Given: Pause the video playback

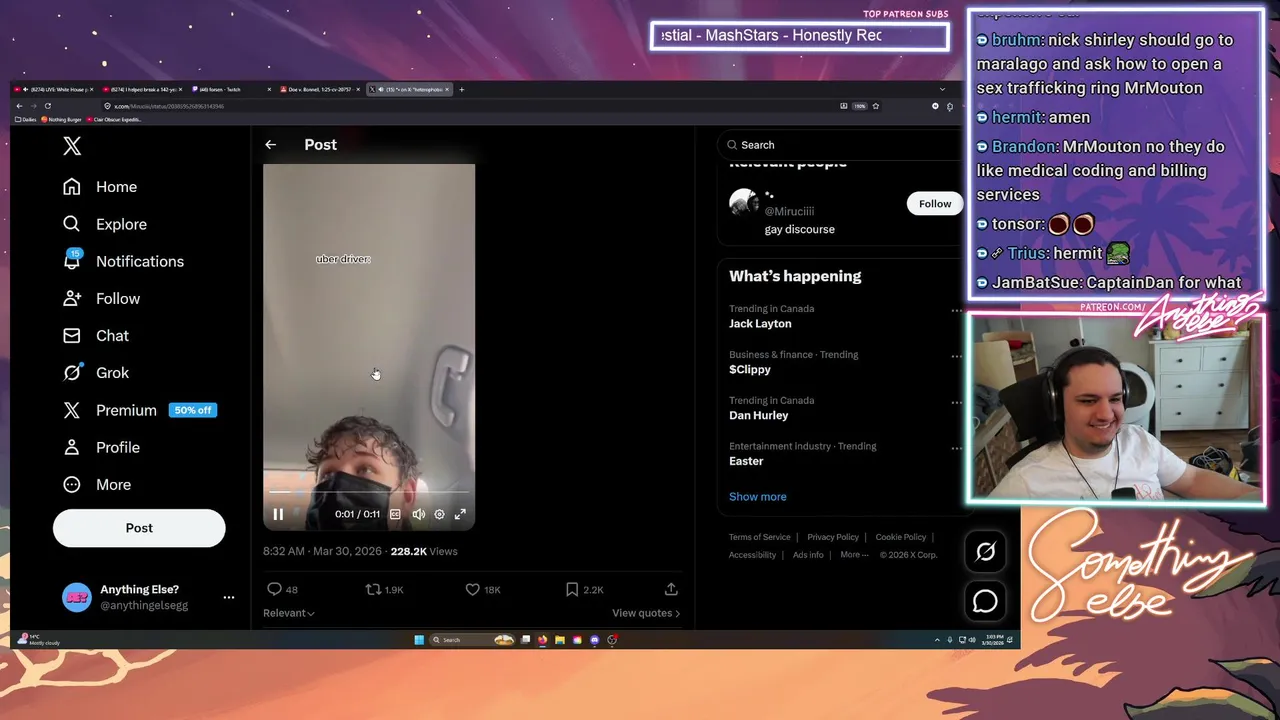Looking at the screenshot, I should [x=278, y=514].
